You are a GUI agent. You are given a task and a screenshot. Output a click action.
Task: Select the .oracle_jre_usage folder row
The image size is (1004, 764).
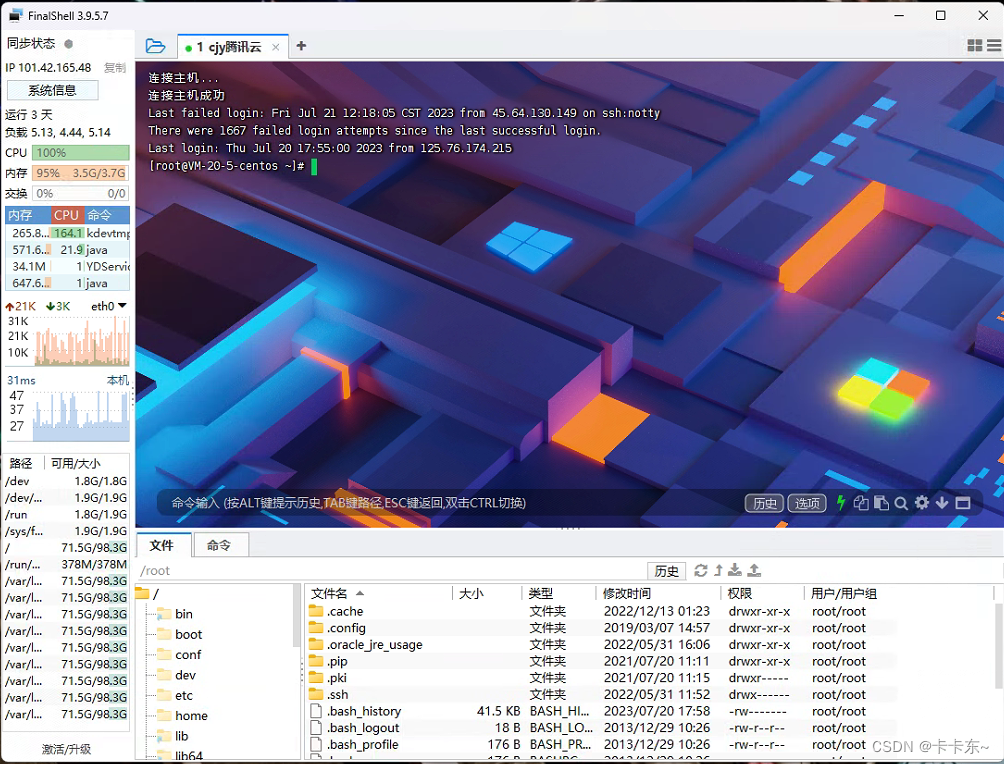point(602,644)
